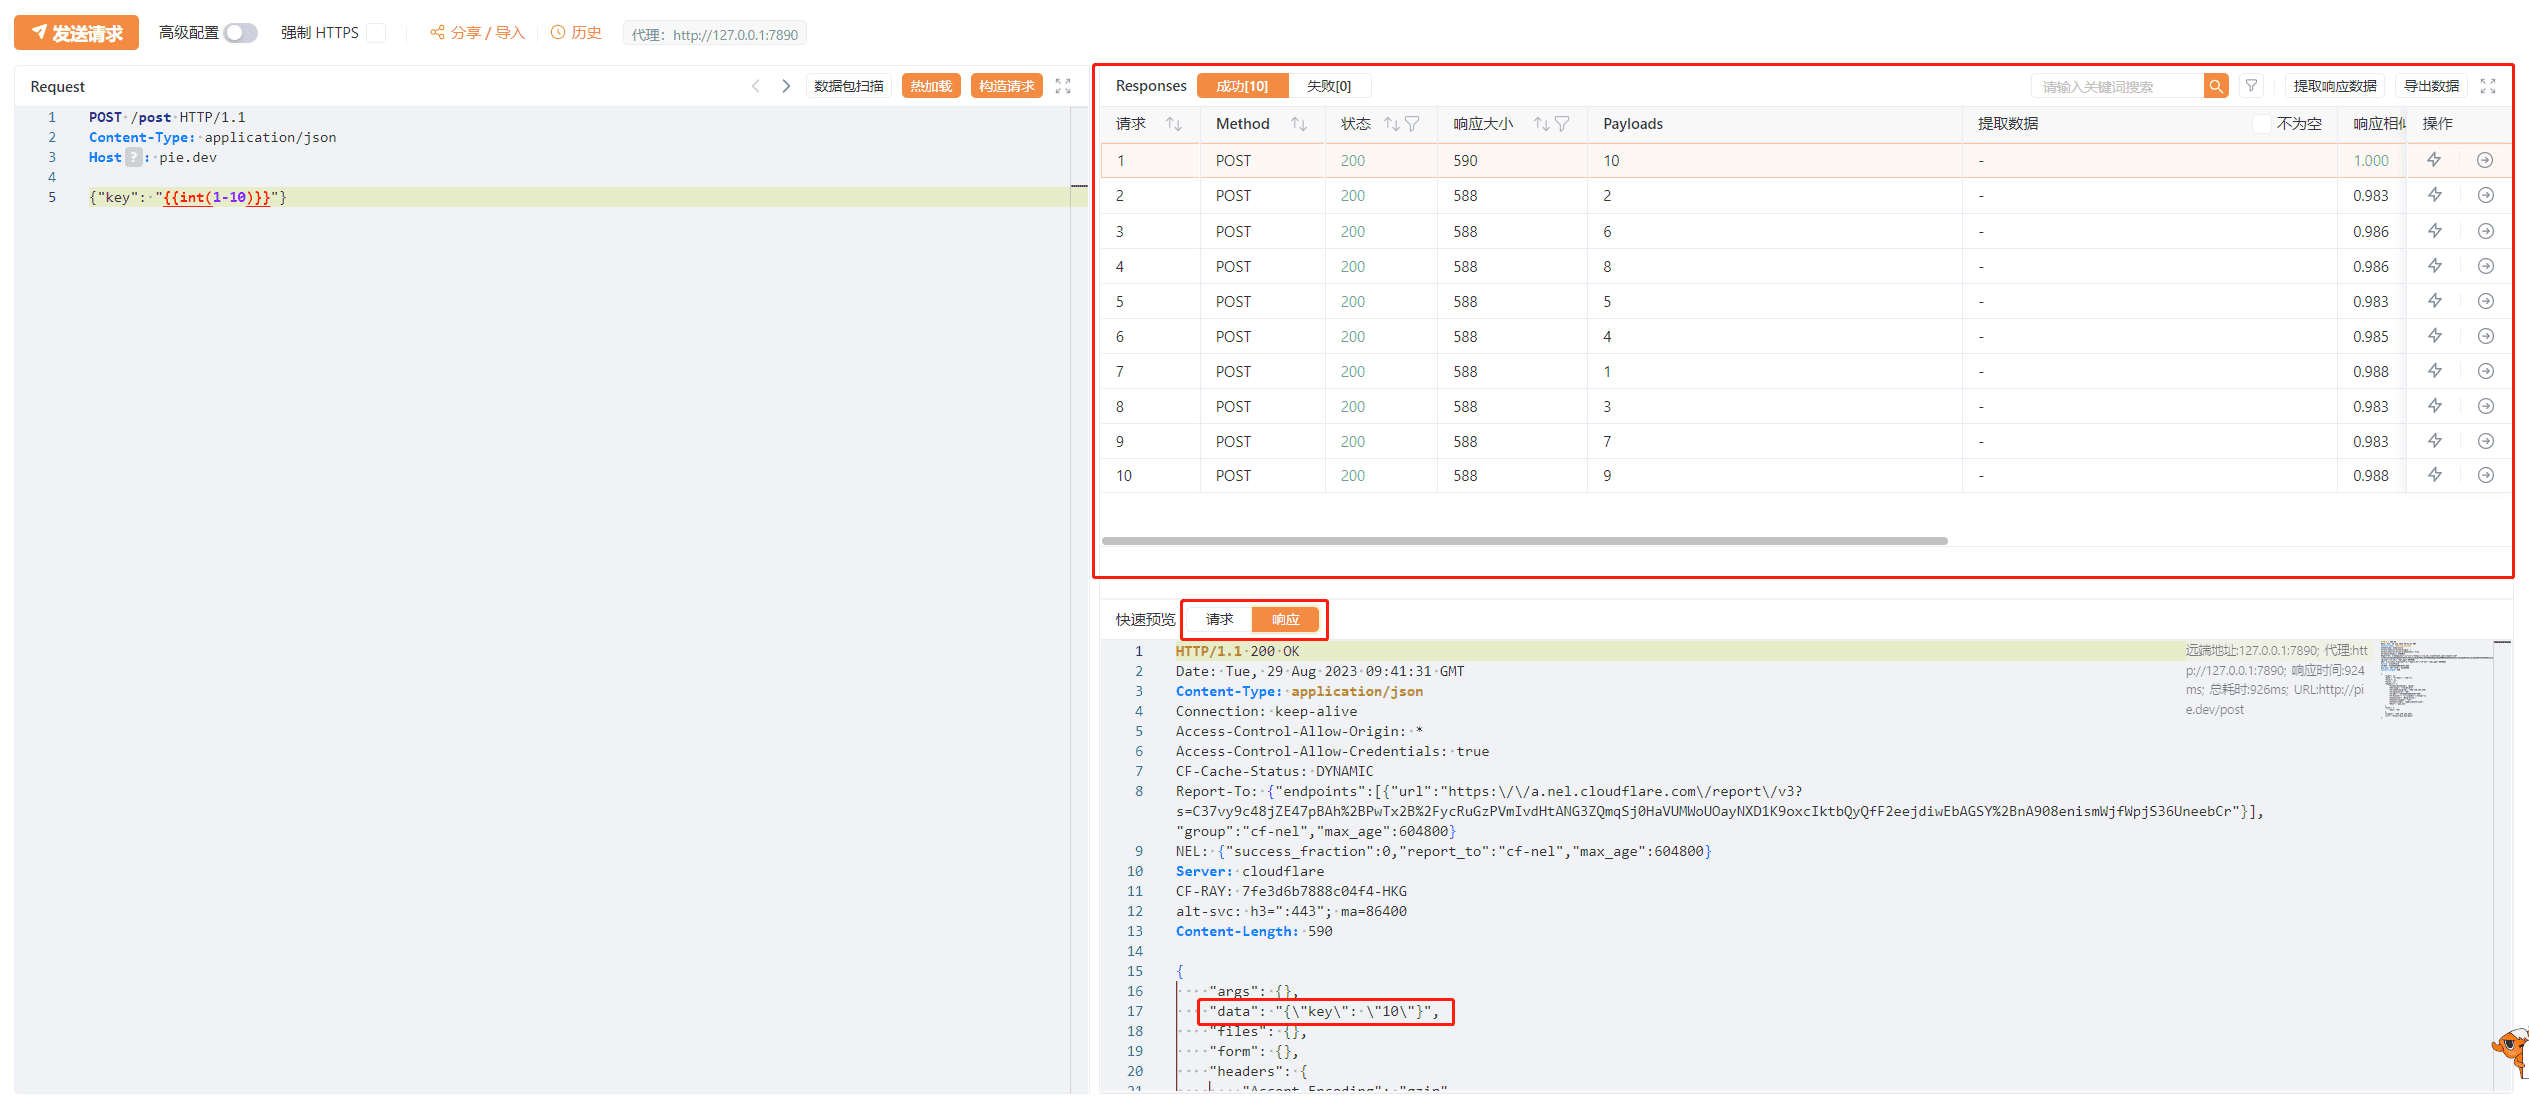Check the 强制 HTTPS checkbox
This screenshot has height=1096, width=2529.
[x=376, y=33]
